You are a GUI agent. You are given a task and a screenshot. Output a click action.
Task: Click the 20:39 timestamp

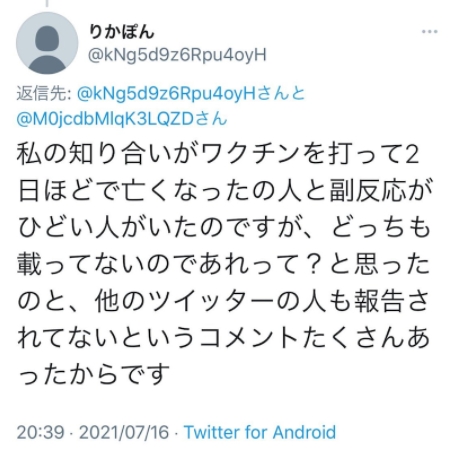point(40,432)
